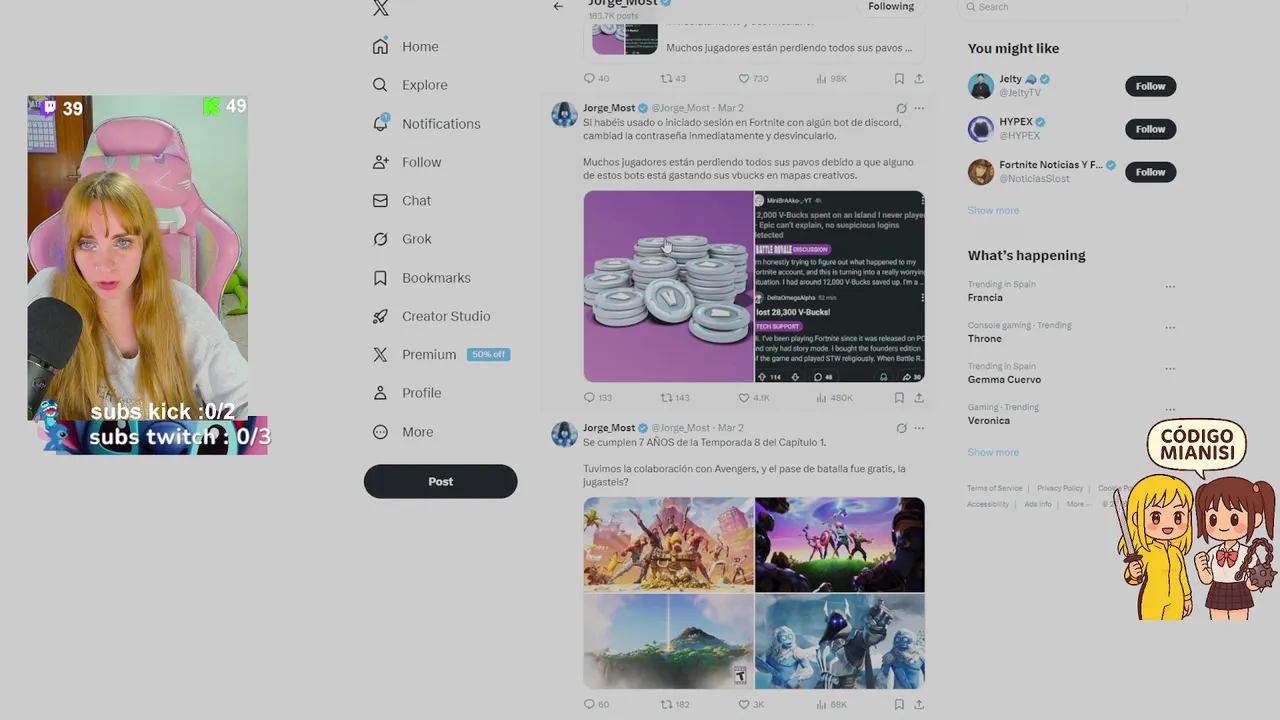Viewport: 1280px width, 720px height.
Task: Click the Grok icon on the 7 AÑOS post
Action: click(901, 428)
